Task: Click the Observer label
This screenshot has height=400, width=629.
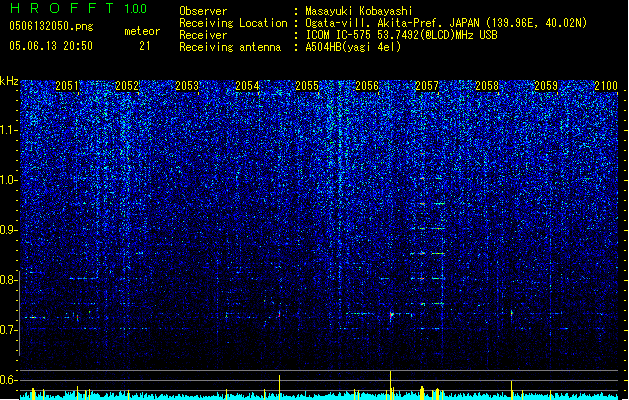Action: click(203, 11)
